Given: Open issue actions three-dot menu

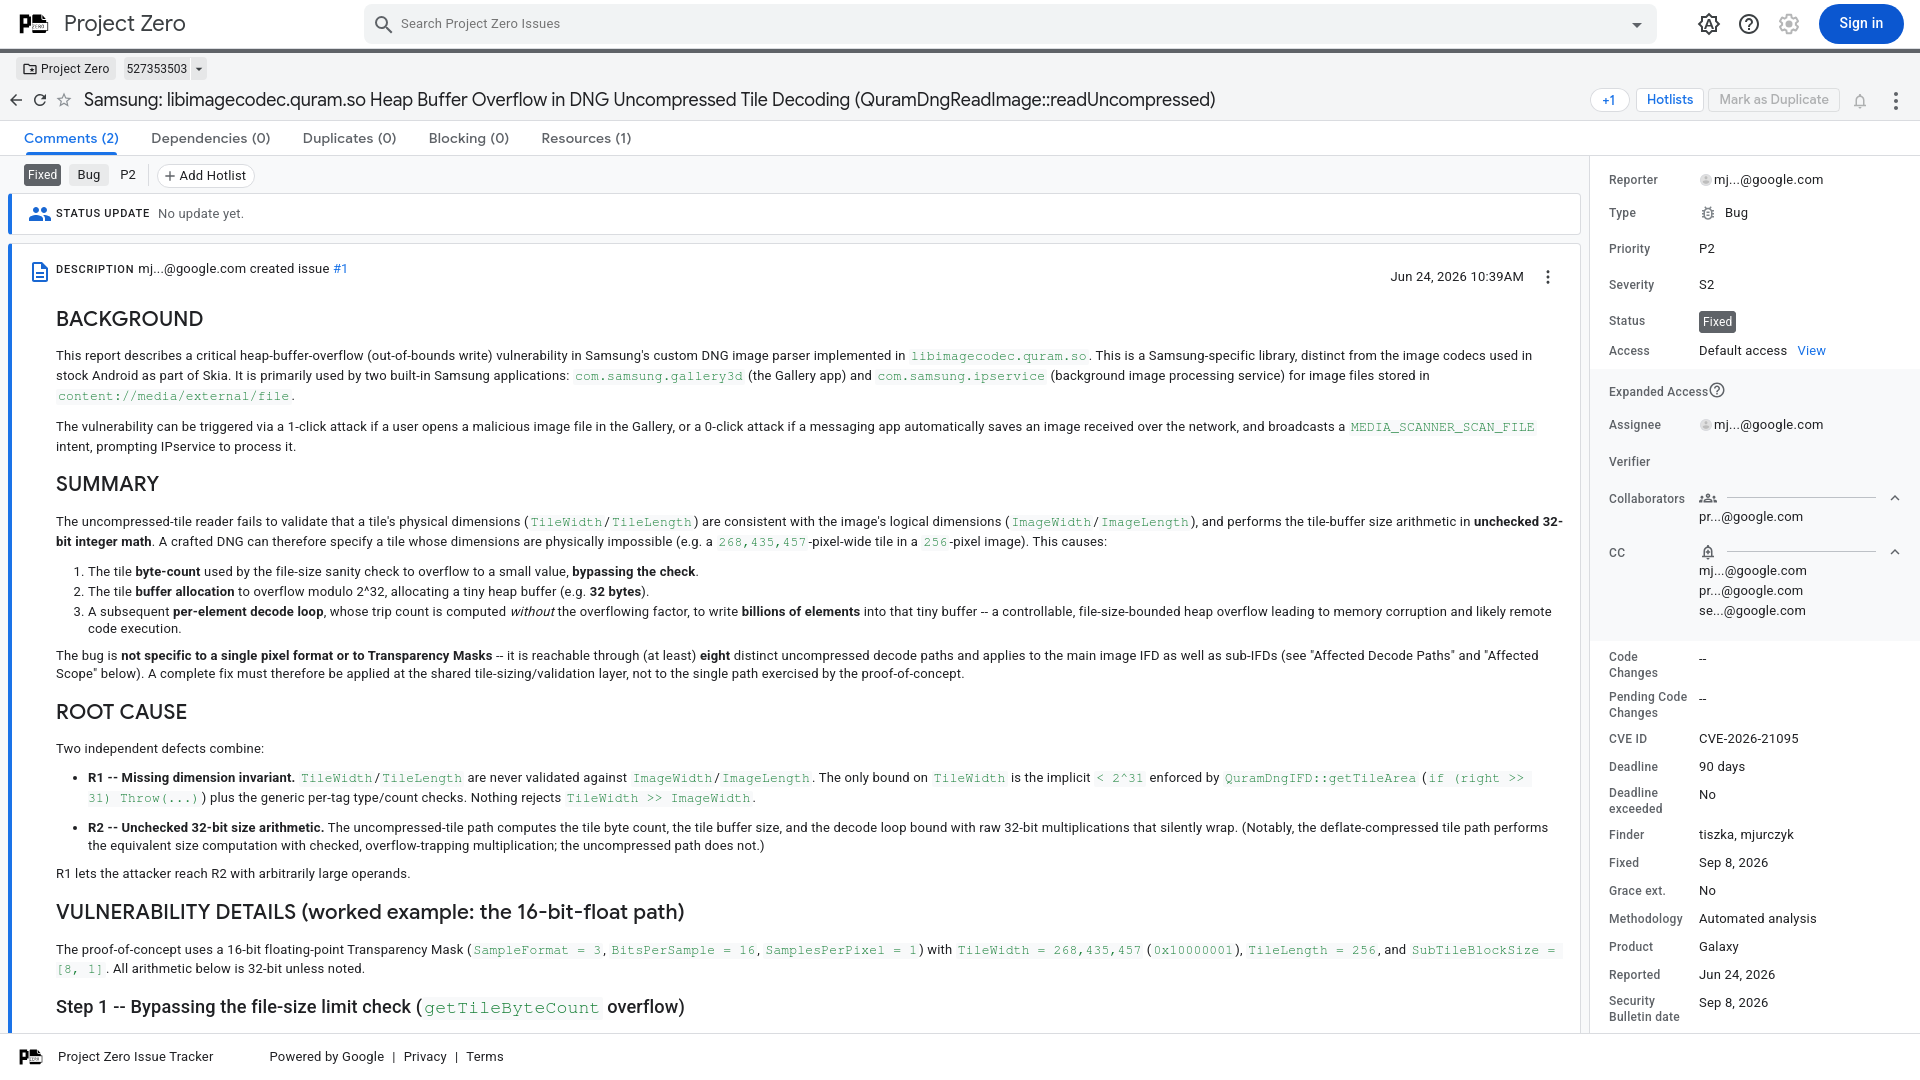Looking at the screenshot, I should [1896, 101].
